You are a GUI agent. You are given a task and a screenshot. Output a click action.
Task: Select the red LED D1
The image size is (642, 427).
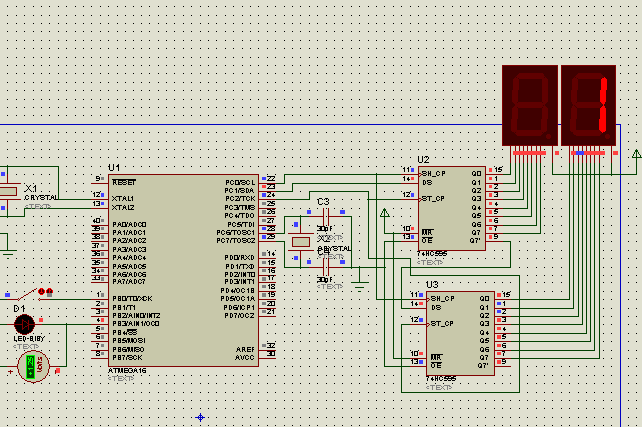point(22,324)
